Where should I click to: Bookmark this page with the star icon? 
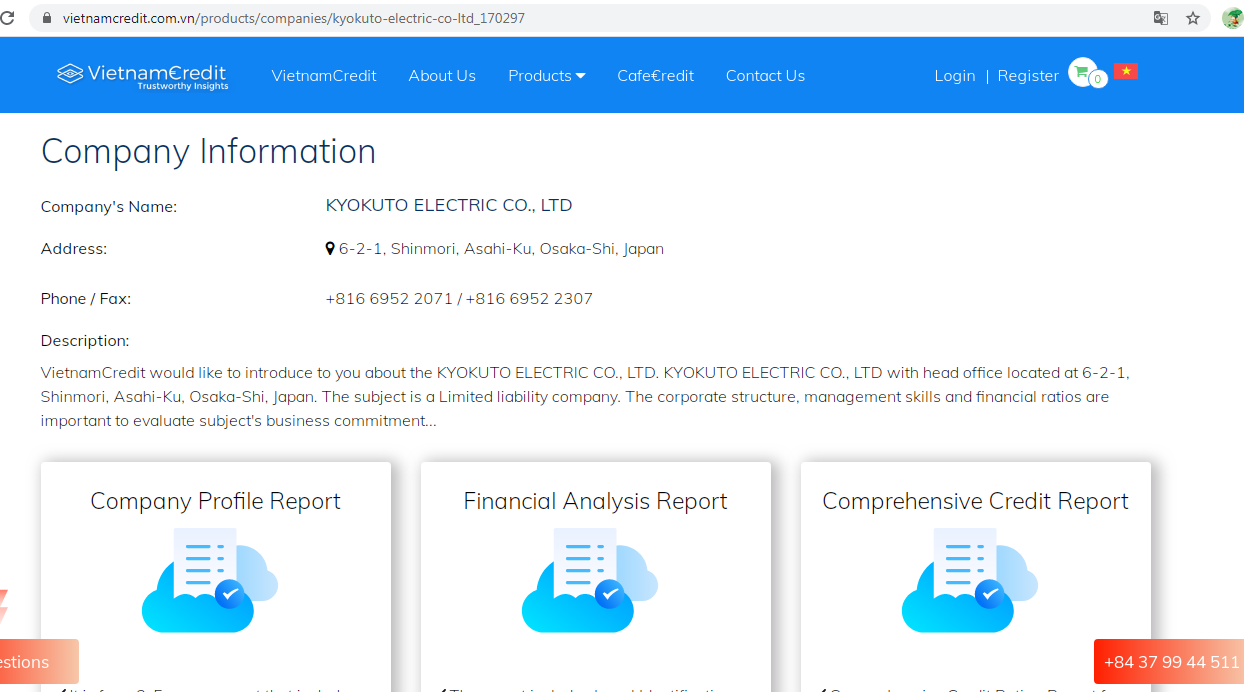(x=1193, y=18)
